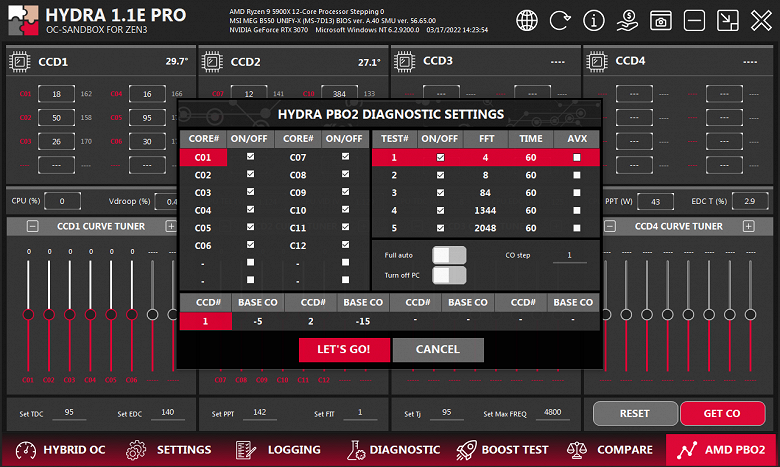This screenshot has height=467, width=780.
Task: Click the globe language icon
Action: pos(528,20)
